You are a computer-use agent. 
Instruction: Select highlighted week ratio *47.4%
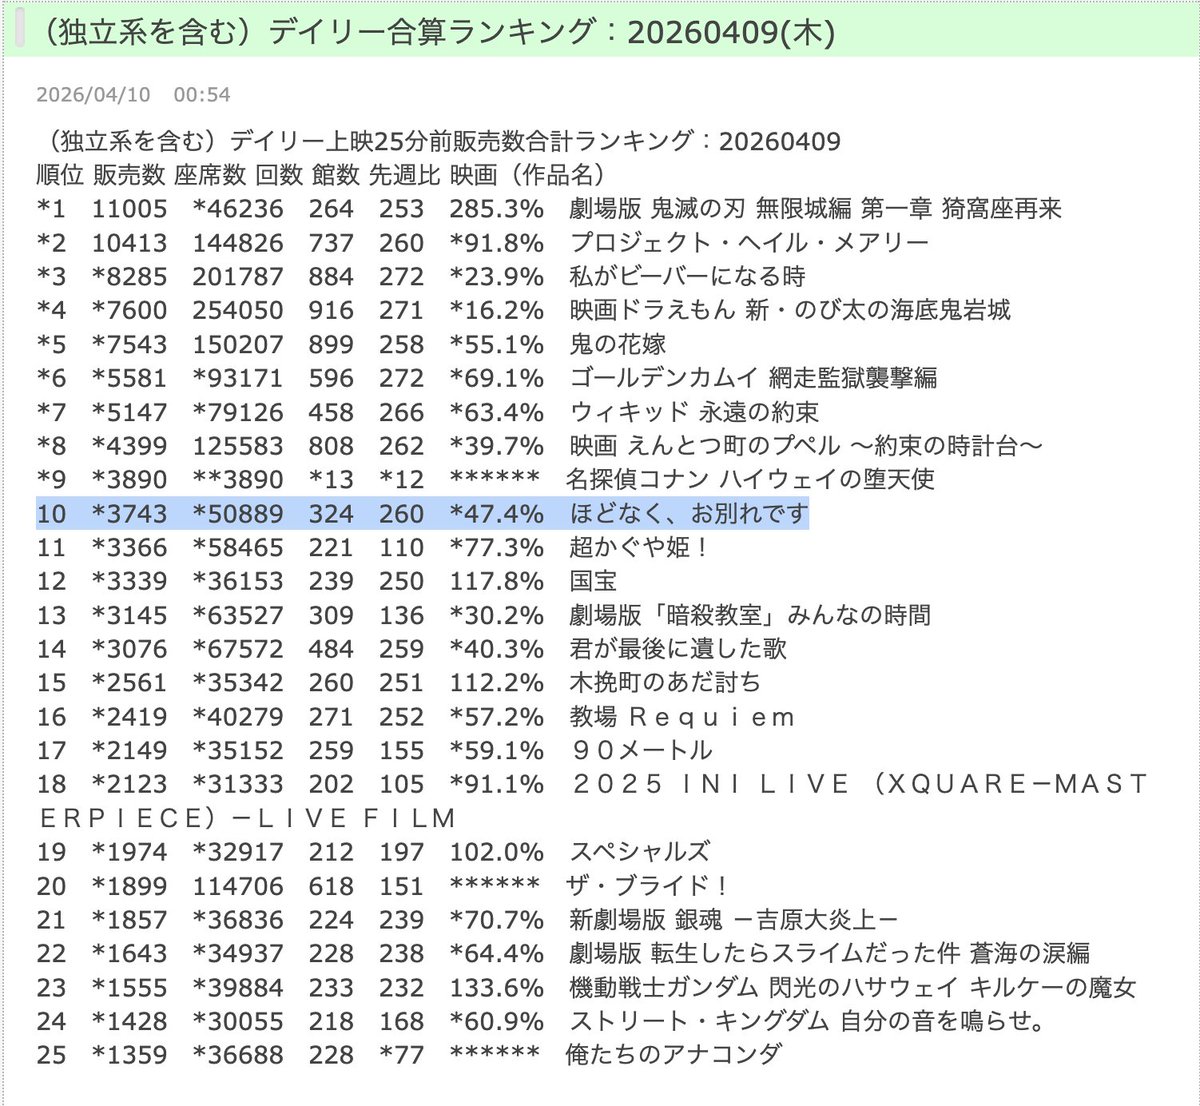tap(497, 515)
